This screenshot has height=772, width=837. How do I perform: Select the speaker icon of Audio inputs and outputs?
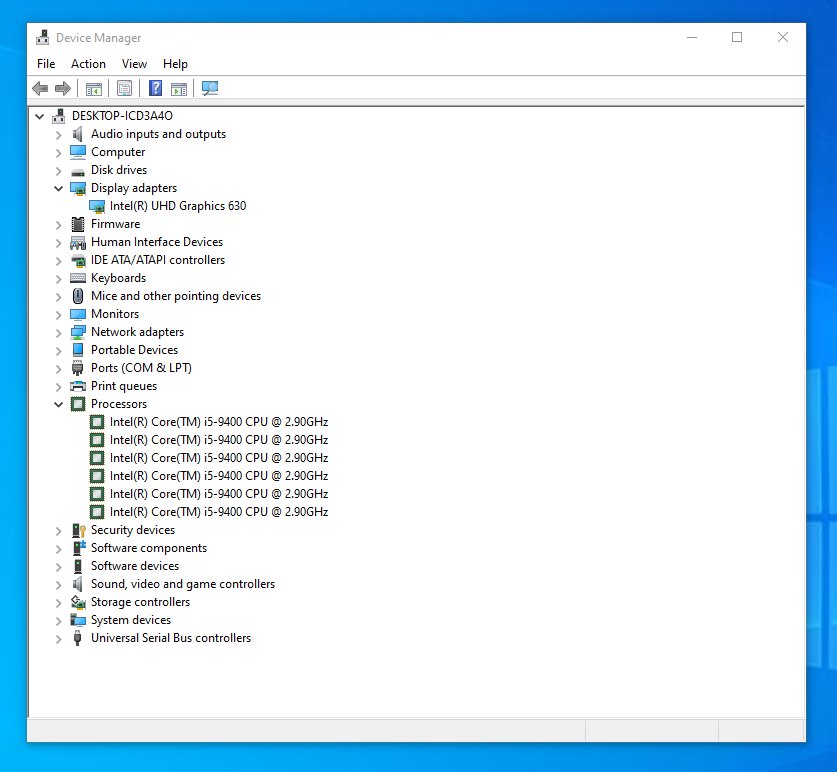(x=78, y=134)
